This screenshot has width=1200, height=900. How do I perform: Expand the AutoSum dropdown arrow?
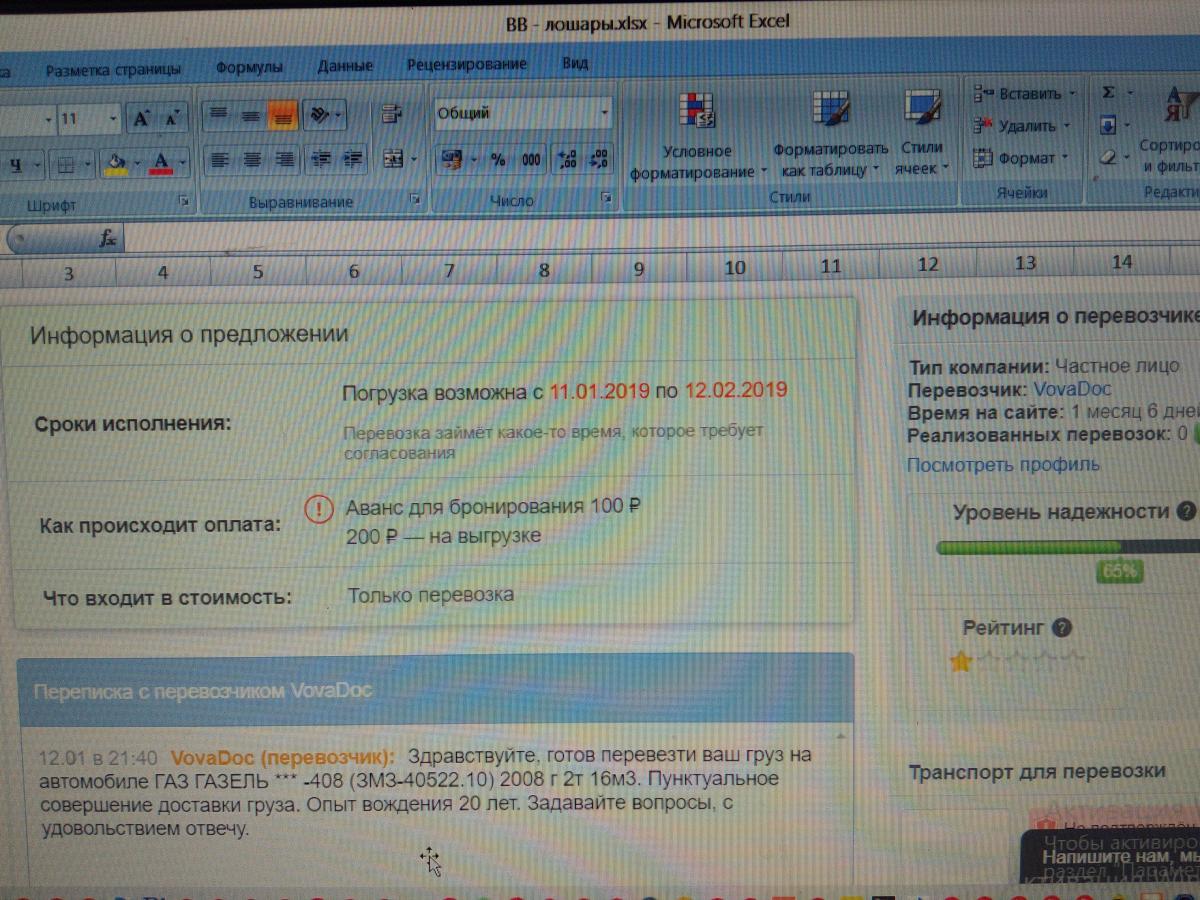pyautogui.click(x=1129, y=93)
